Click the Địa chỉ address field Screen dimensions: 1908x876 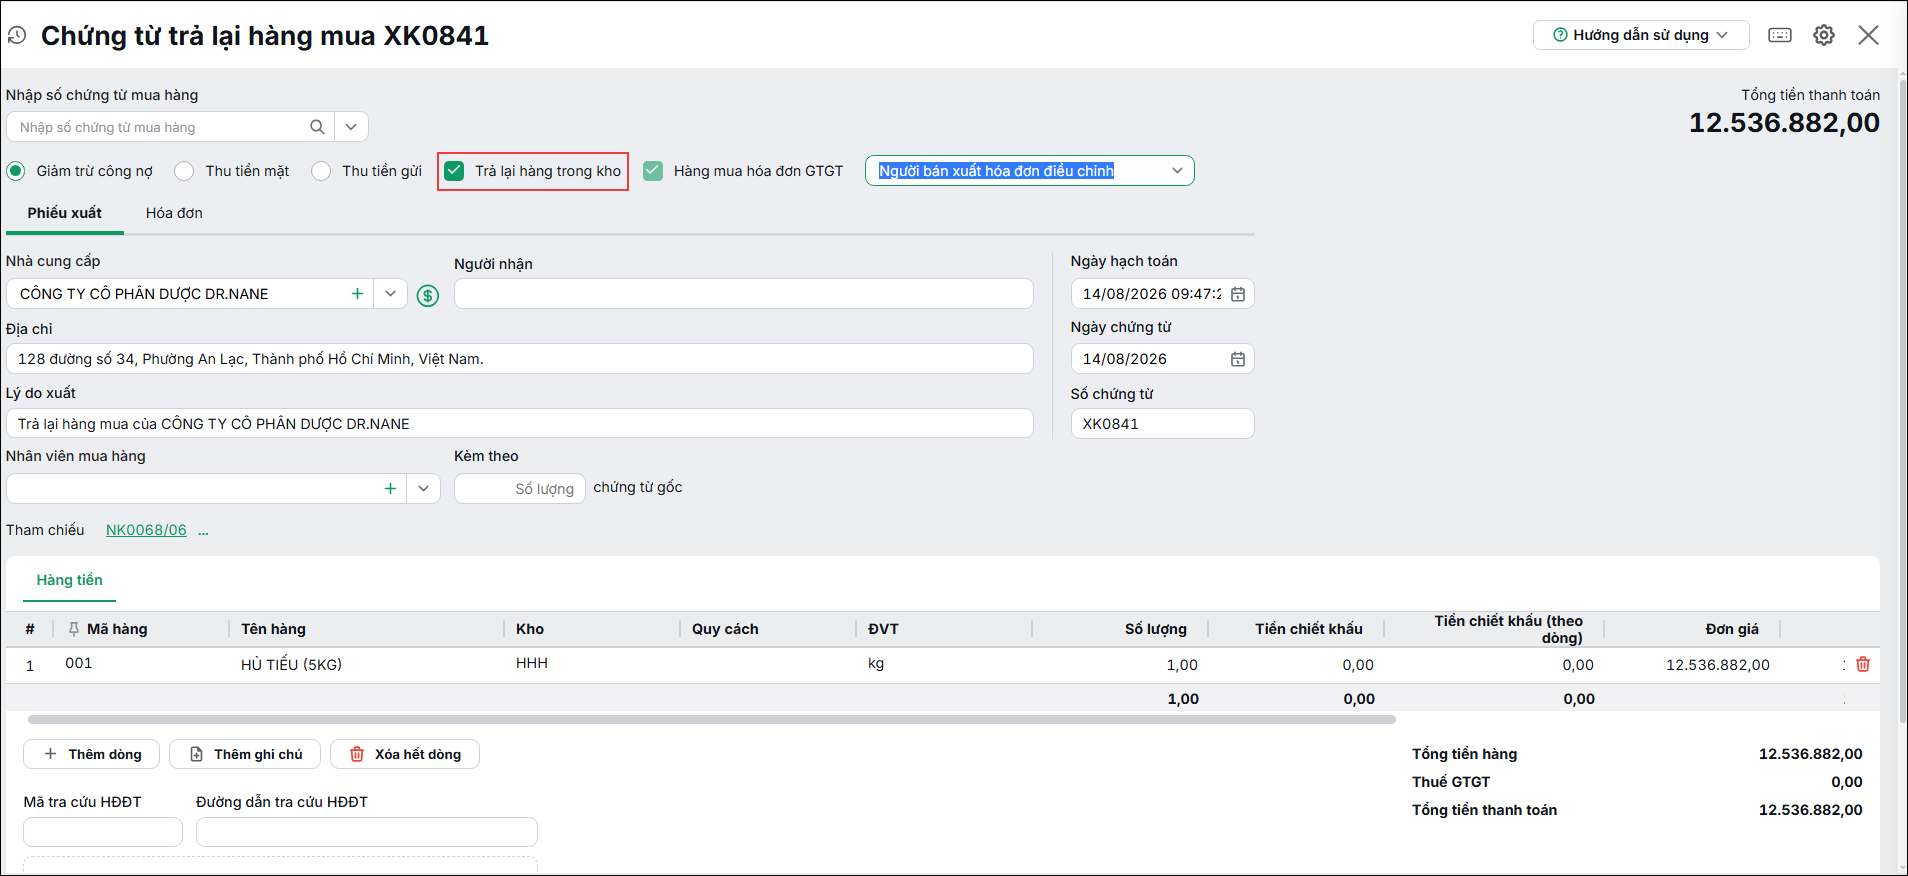pos(520,359)
